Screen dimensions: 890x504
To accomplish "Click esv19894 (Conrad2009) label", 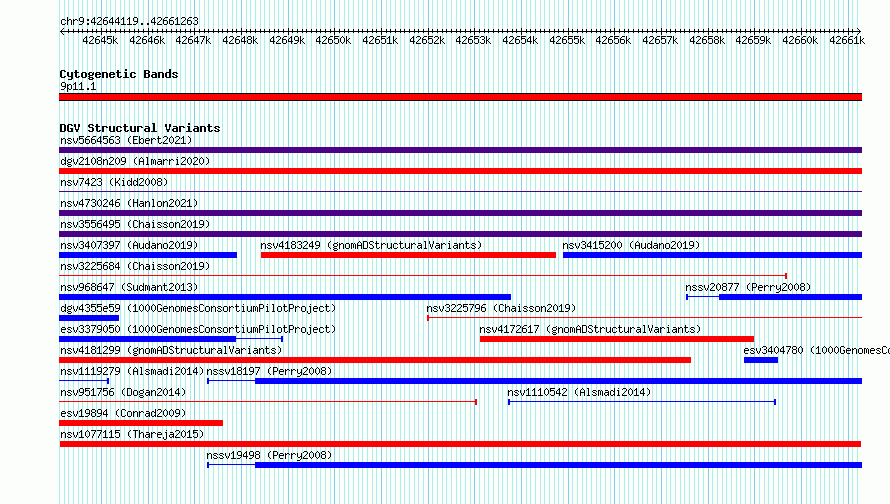I will 123,413.
